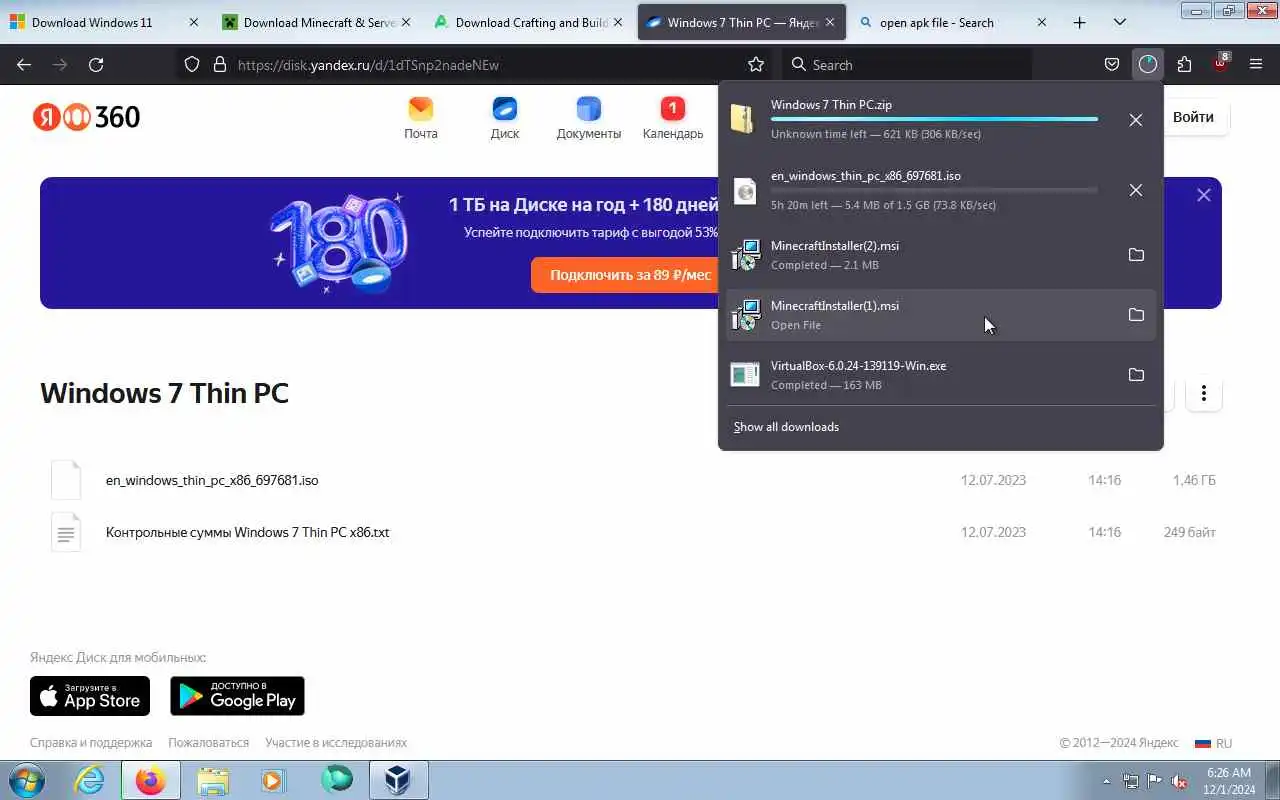Open the Google Play badge
Viewport: 1280px width, 800px height.
(237, 696)
